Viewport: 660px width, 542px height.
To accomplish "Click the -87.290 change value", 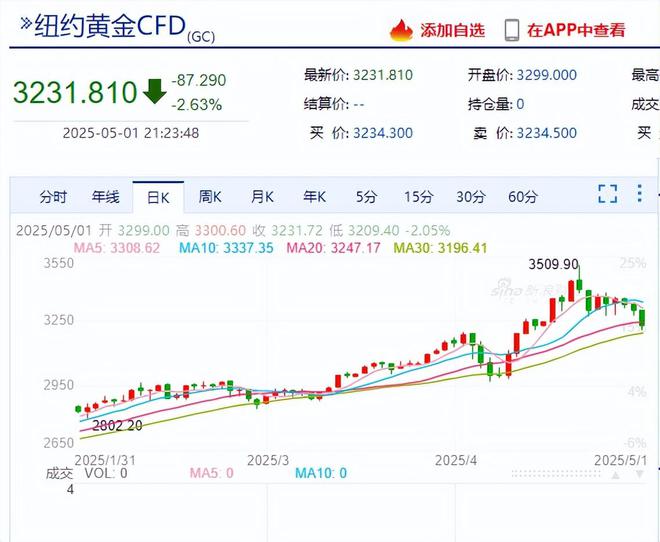I will (x=199, y=80).
